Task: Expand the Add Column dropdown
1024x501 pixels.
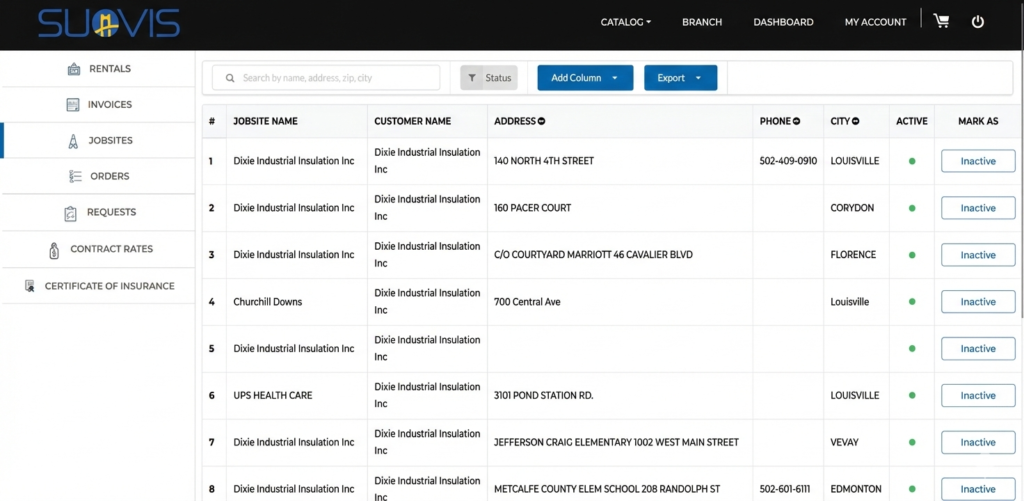Action: 585,78
